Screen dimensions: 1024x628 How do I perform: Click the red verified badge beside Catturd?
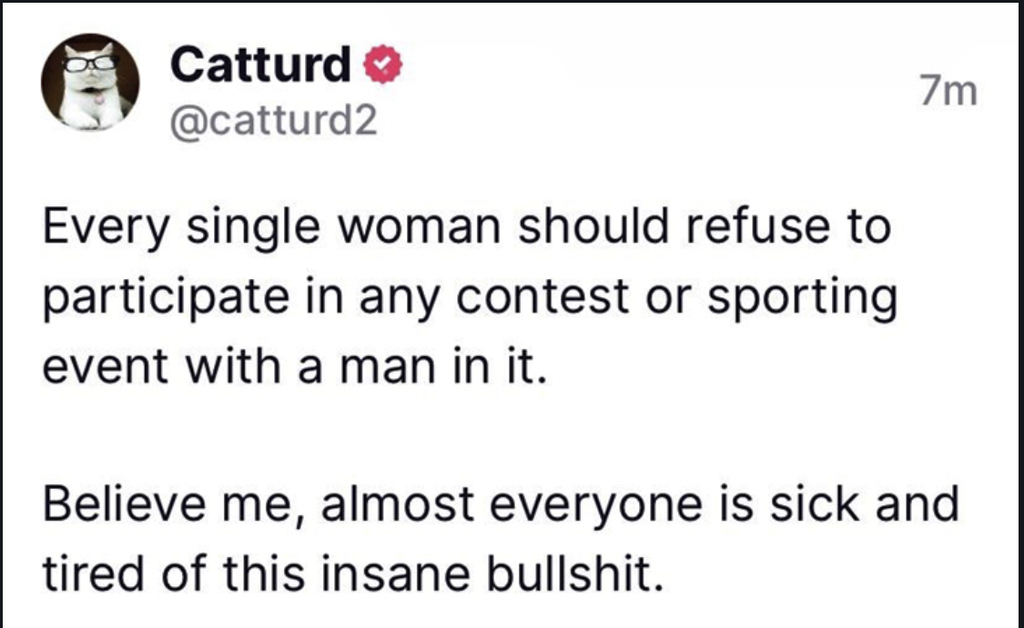pyautogui.click(x=383, y=64)
